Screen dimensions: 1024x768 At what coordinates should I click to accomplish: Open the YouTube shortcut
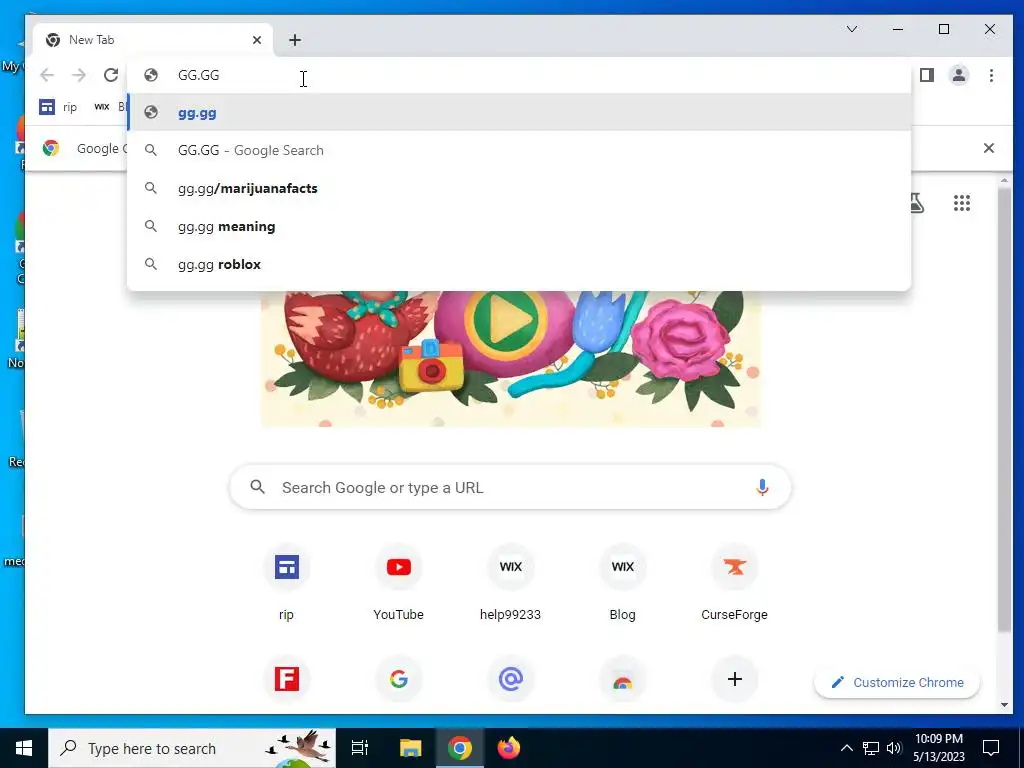(398, 581)
